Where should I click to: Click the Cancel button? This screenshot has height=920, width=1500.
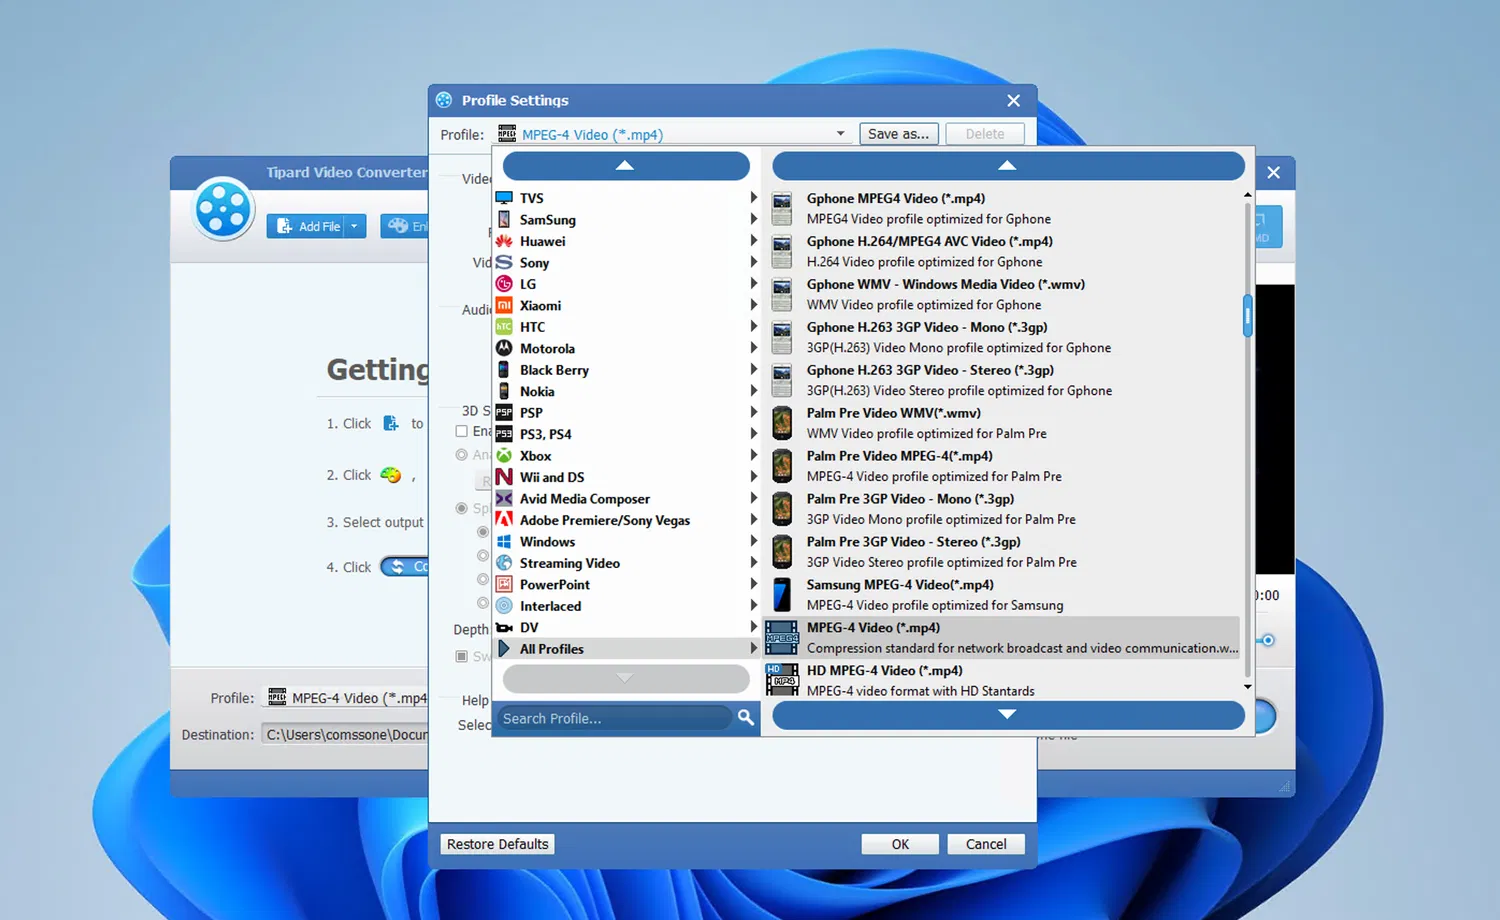click(x=986, y=844)
